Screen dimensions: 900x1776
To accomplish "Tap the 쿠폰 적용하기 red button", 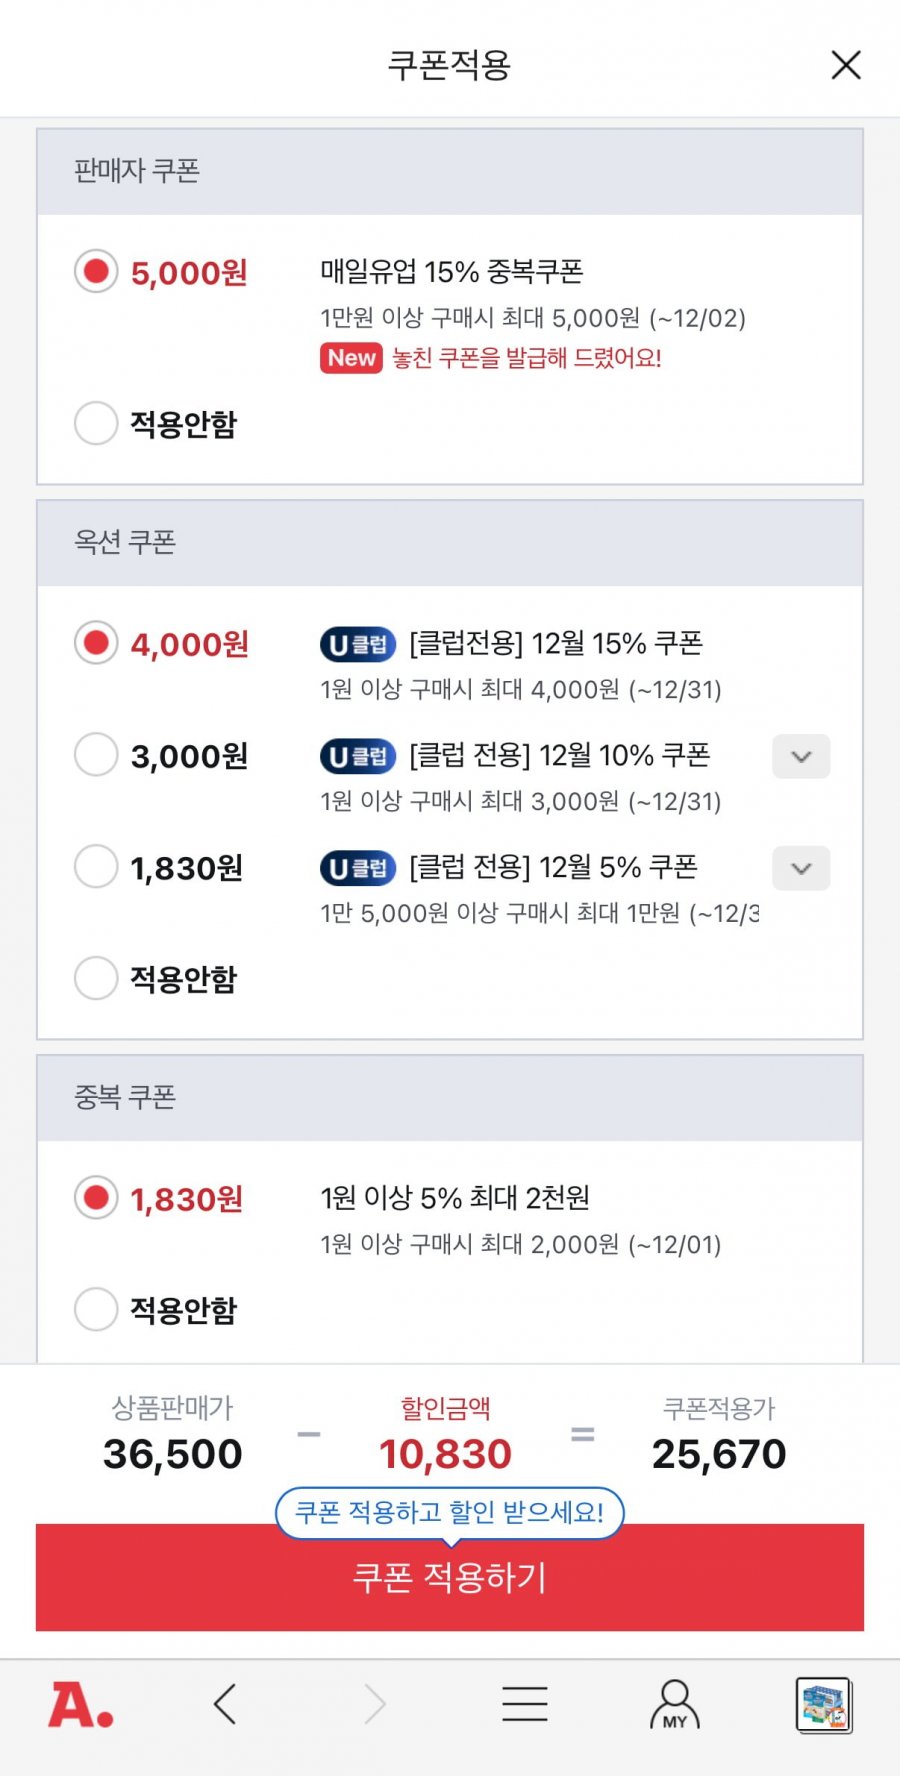I will [450, 1578].
